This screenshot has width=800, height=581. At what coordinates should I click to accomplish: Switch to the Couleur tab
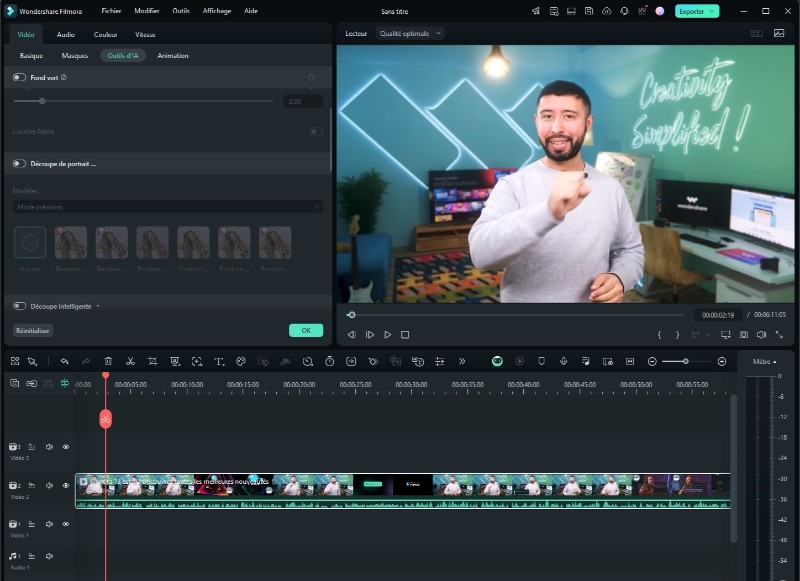click(106, 35)
